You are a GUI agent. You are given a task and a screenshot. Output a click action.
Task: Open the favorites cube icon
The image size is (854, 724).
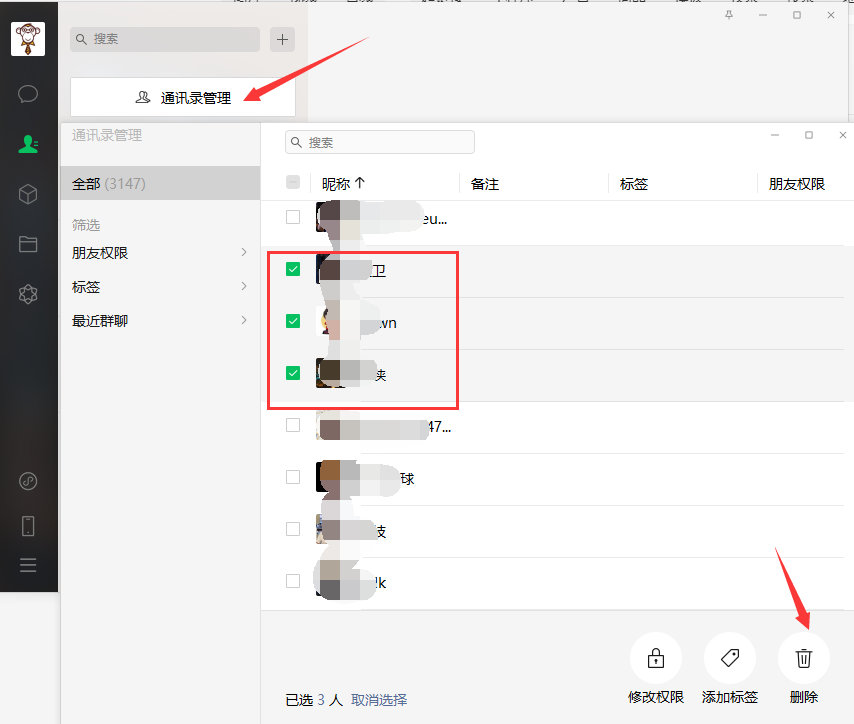28,194
